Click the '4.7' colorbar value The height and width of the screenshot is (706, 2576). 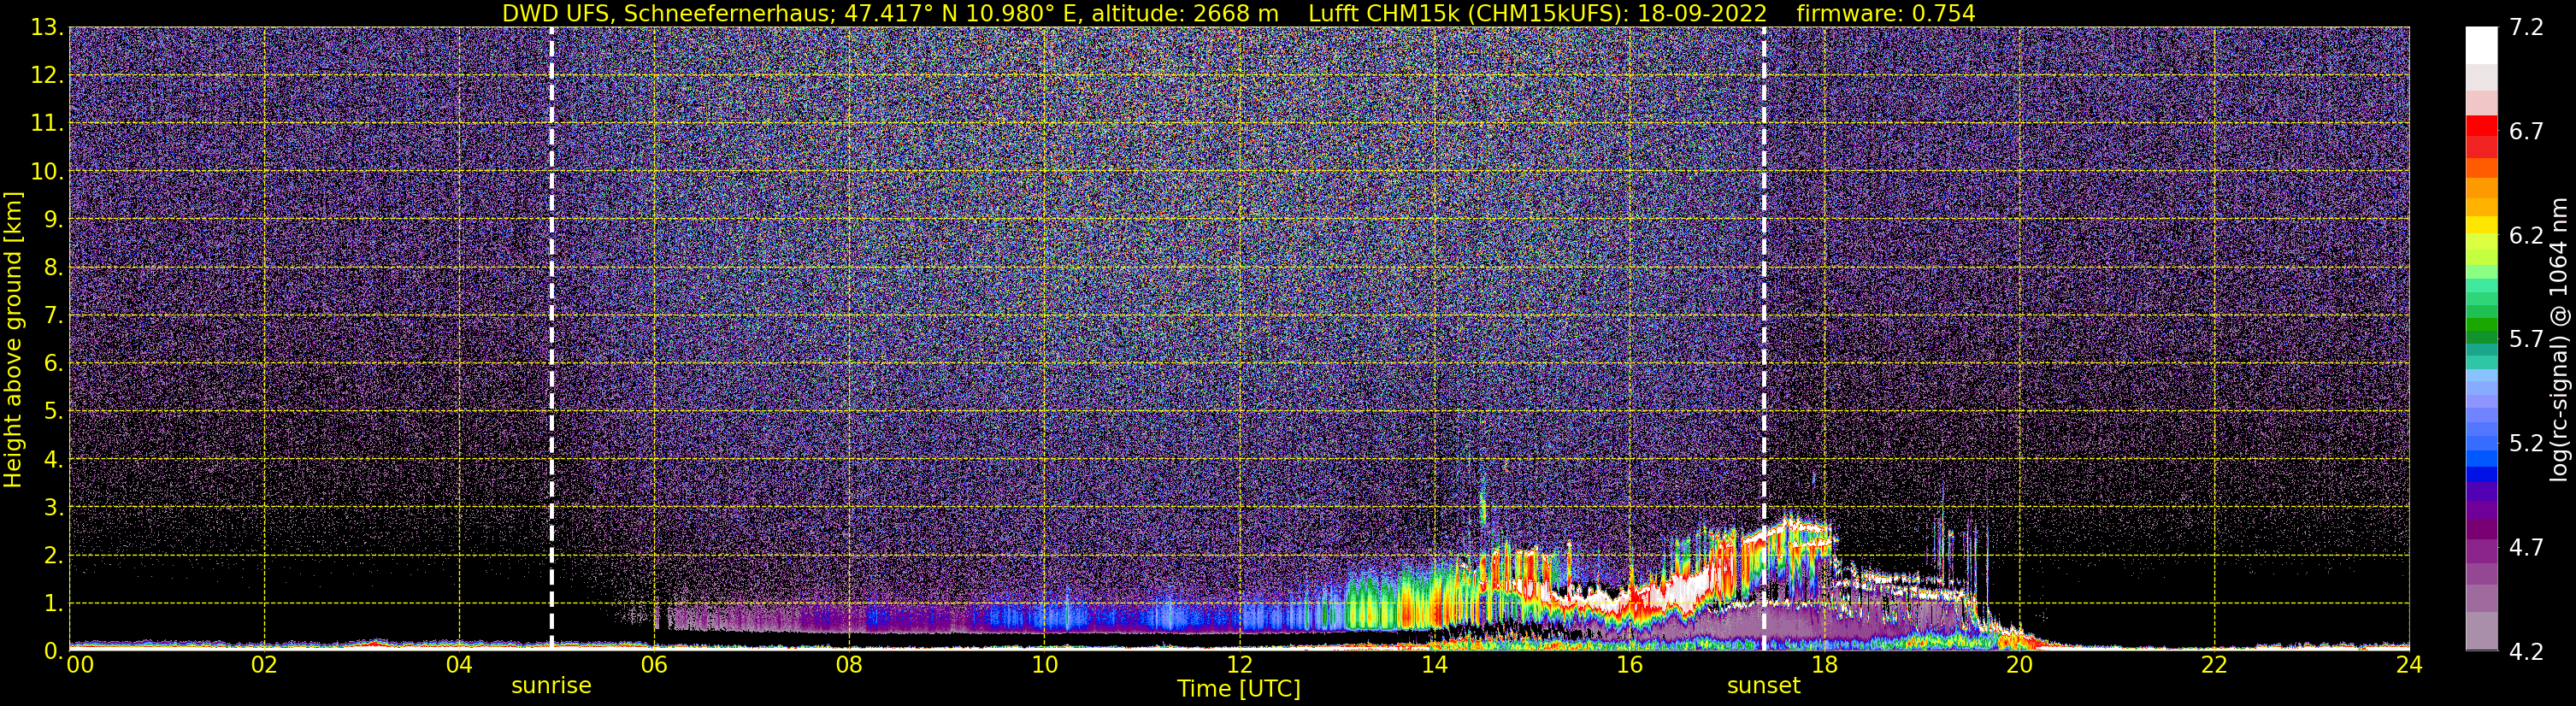pos(2526,548)
